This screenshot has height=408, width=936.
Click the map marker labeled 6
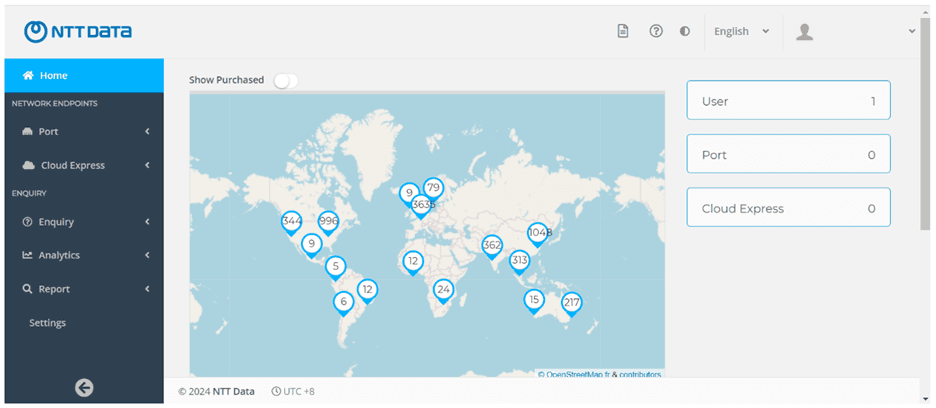(343, 305)
